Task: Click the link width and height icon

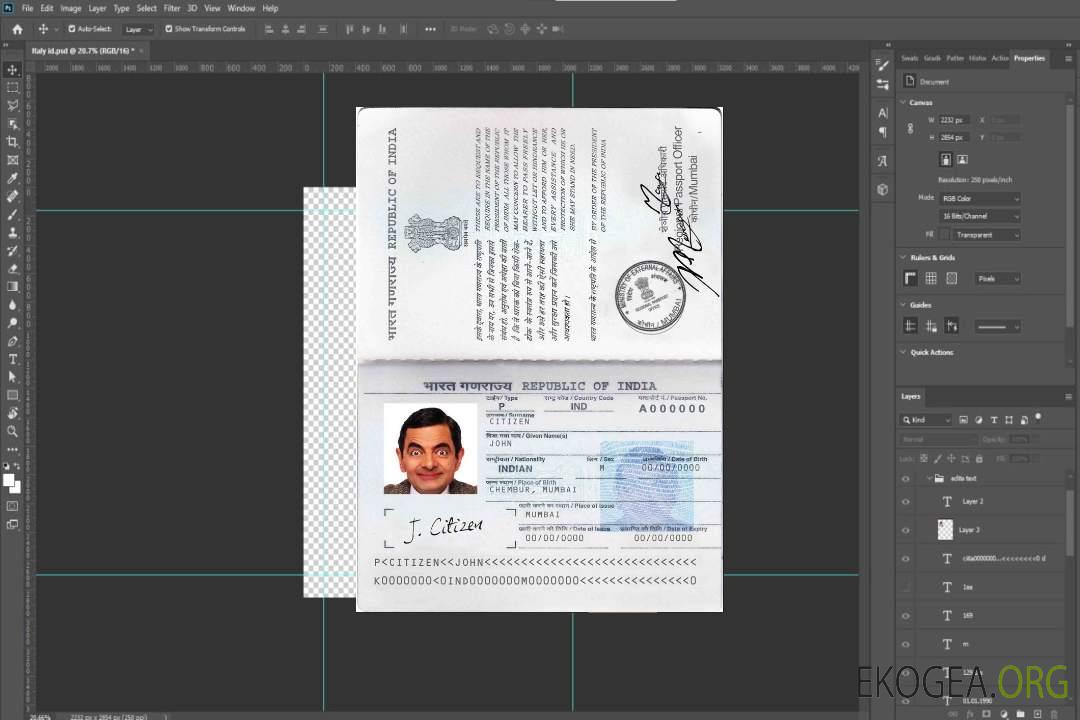Action: tap(911, 129)
